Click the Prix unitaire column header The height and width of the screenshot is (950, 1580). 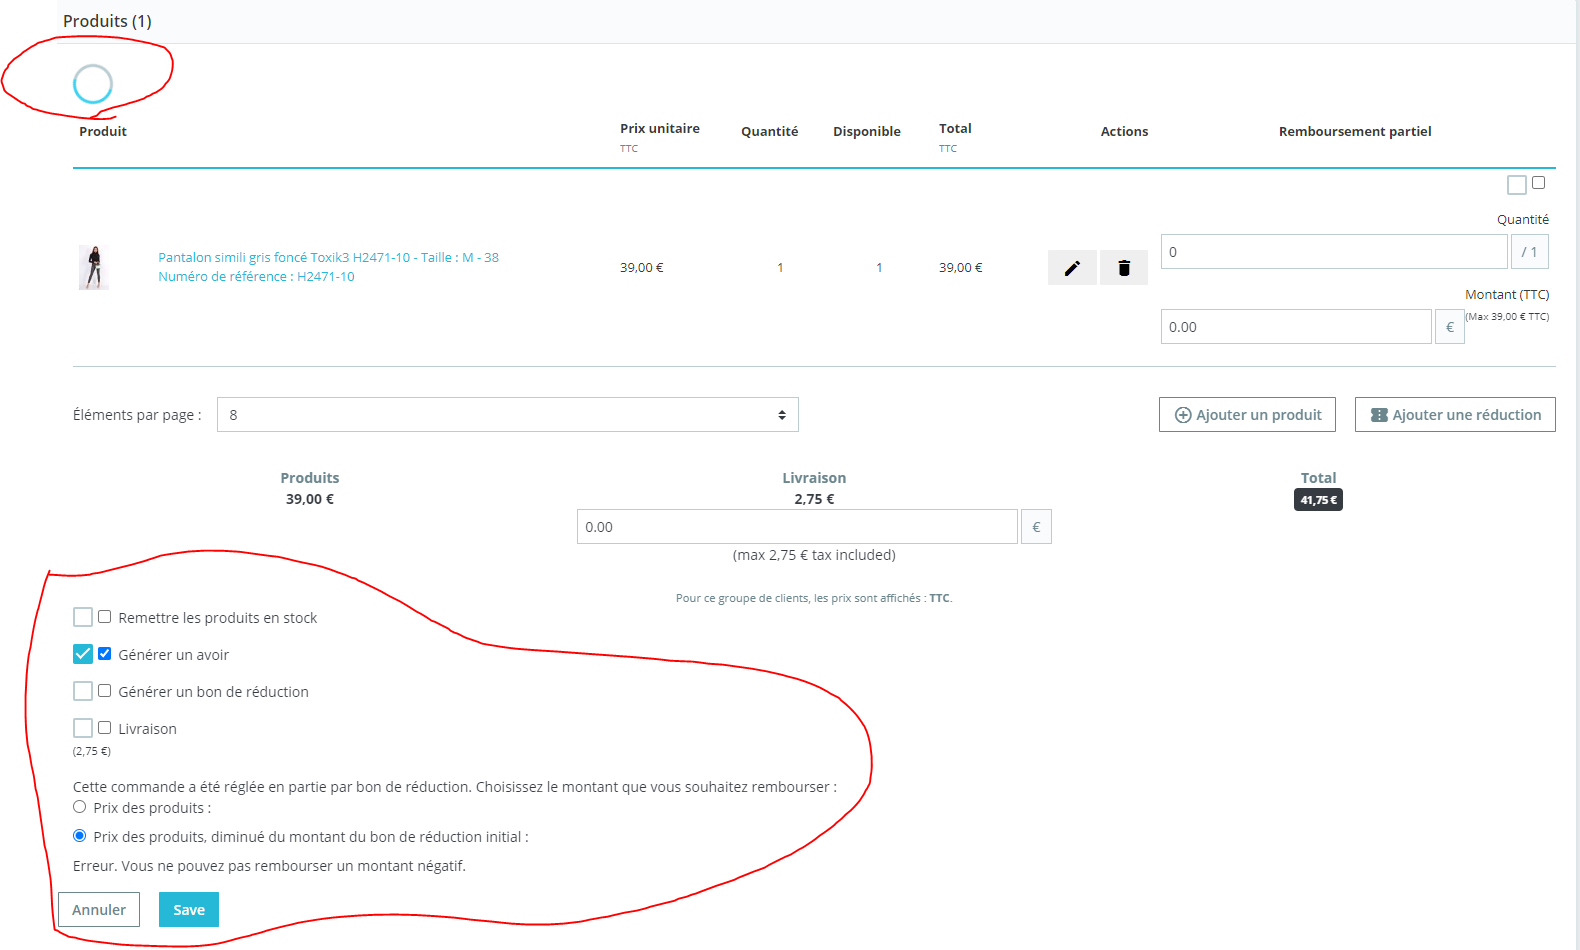[x=660, y=129]
